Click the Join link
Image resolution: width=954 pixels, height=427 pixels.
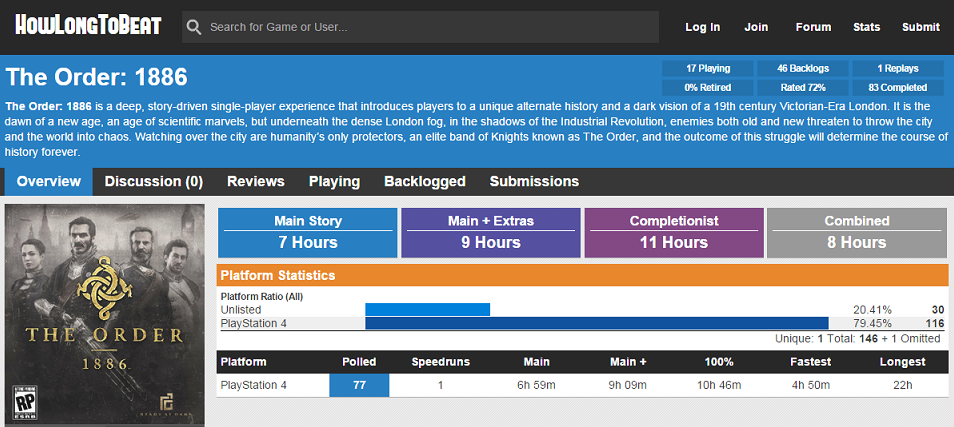click(756, 27)
